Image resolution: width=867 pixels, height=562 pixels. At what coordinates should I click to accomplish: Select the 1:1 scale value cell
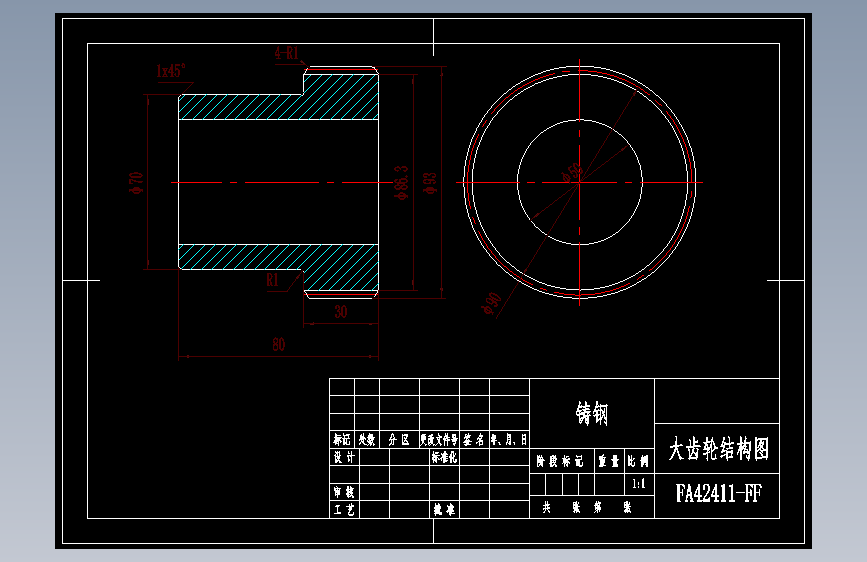[639, 484]
